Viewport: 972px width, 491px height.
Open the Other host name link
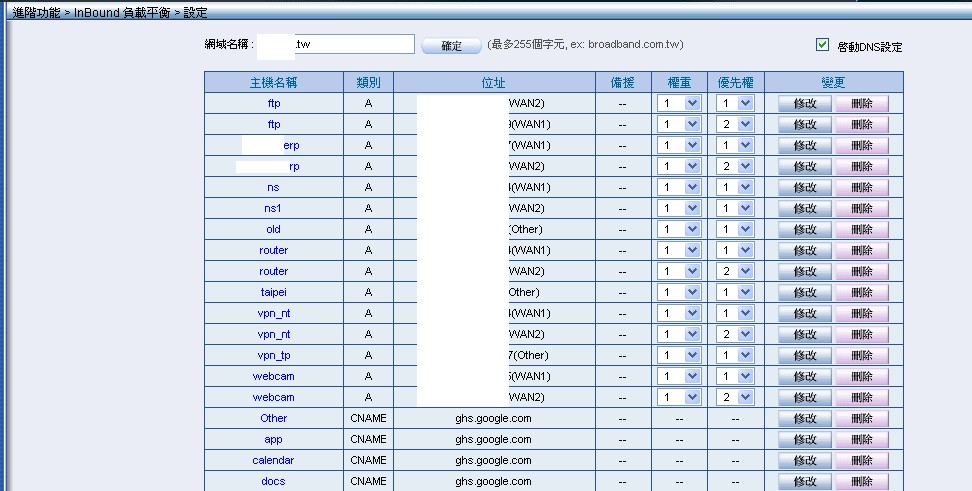[273, 418]
